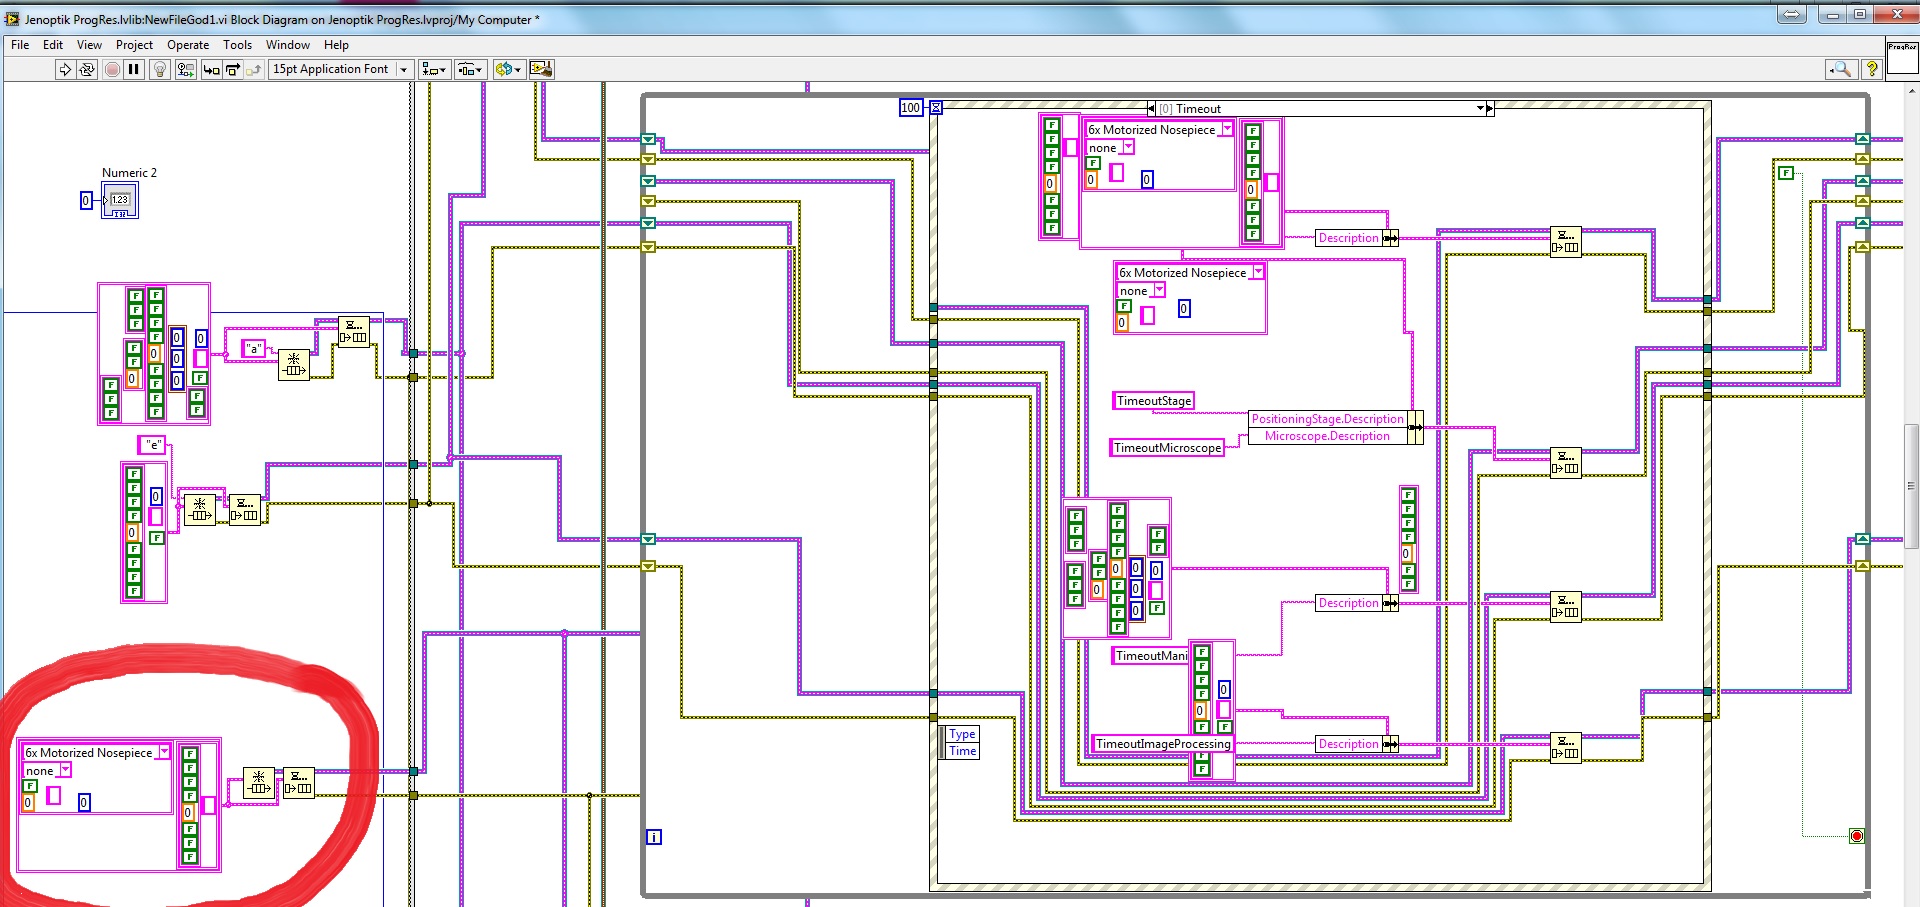Open the Project menu
Screen dimensions: 1920x907
pyautogui.click(x=134, y=45)
